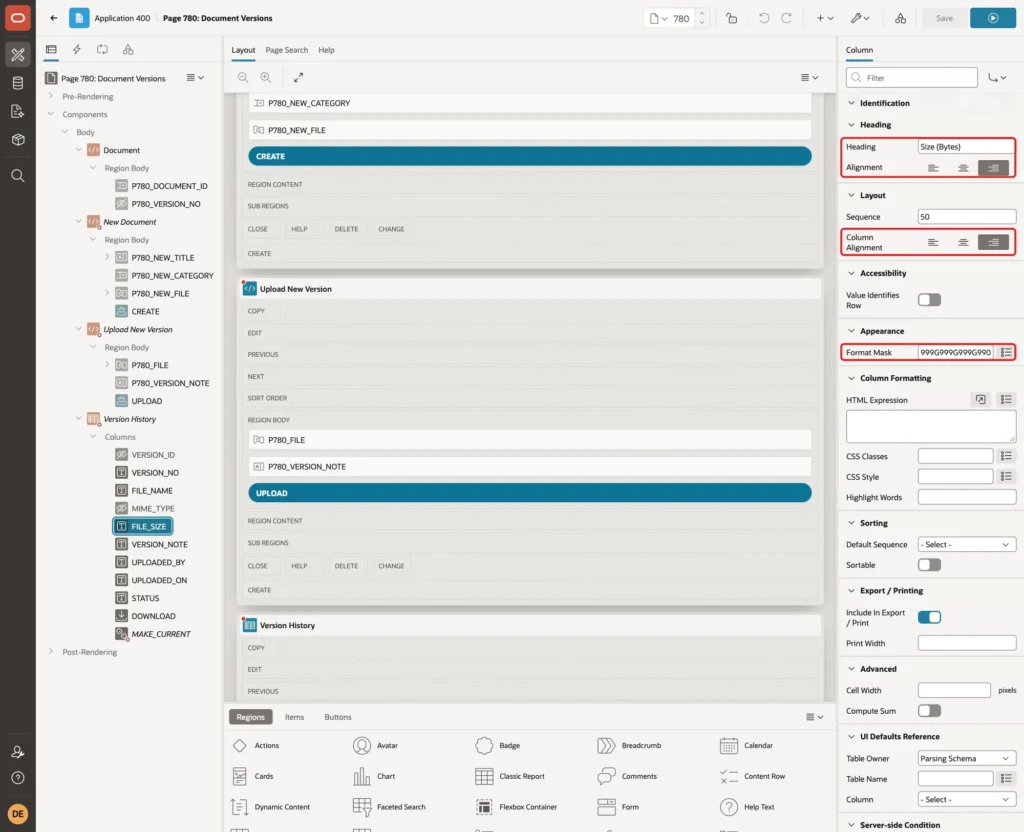1024x832 pixels.
Task: Open the DE user avatar menu
Action: [18, 814]
